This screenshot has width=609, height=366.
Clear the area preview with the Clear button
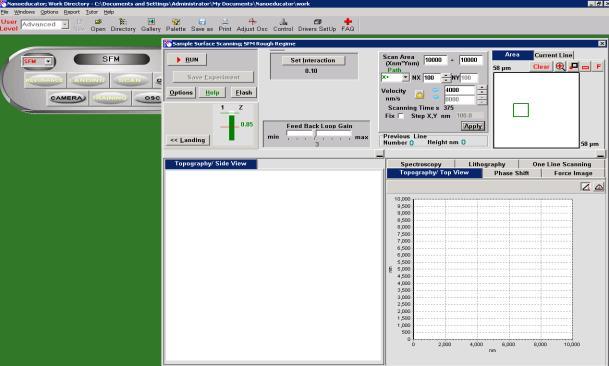coord(541,67)
